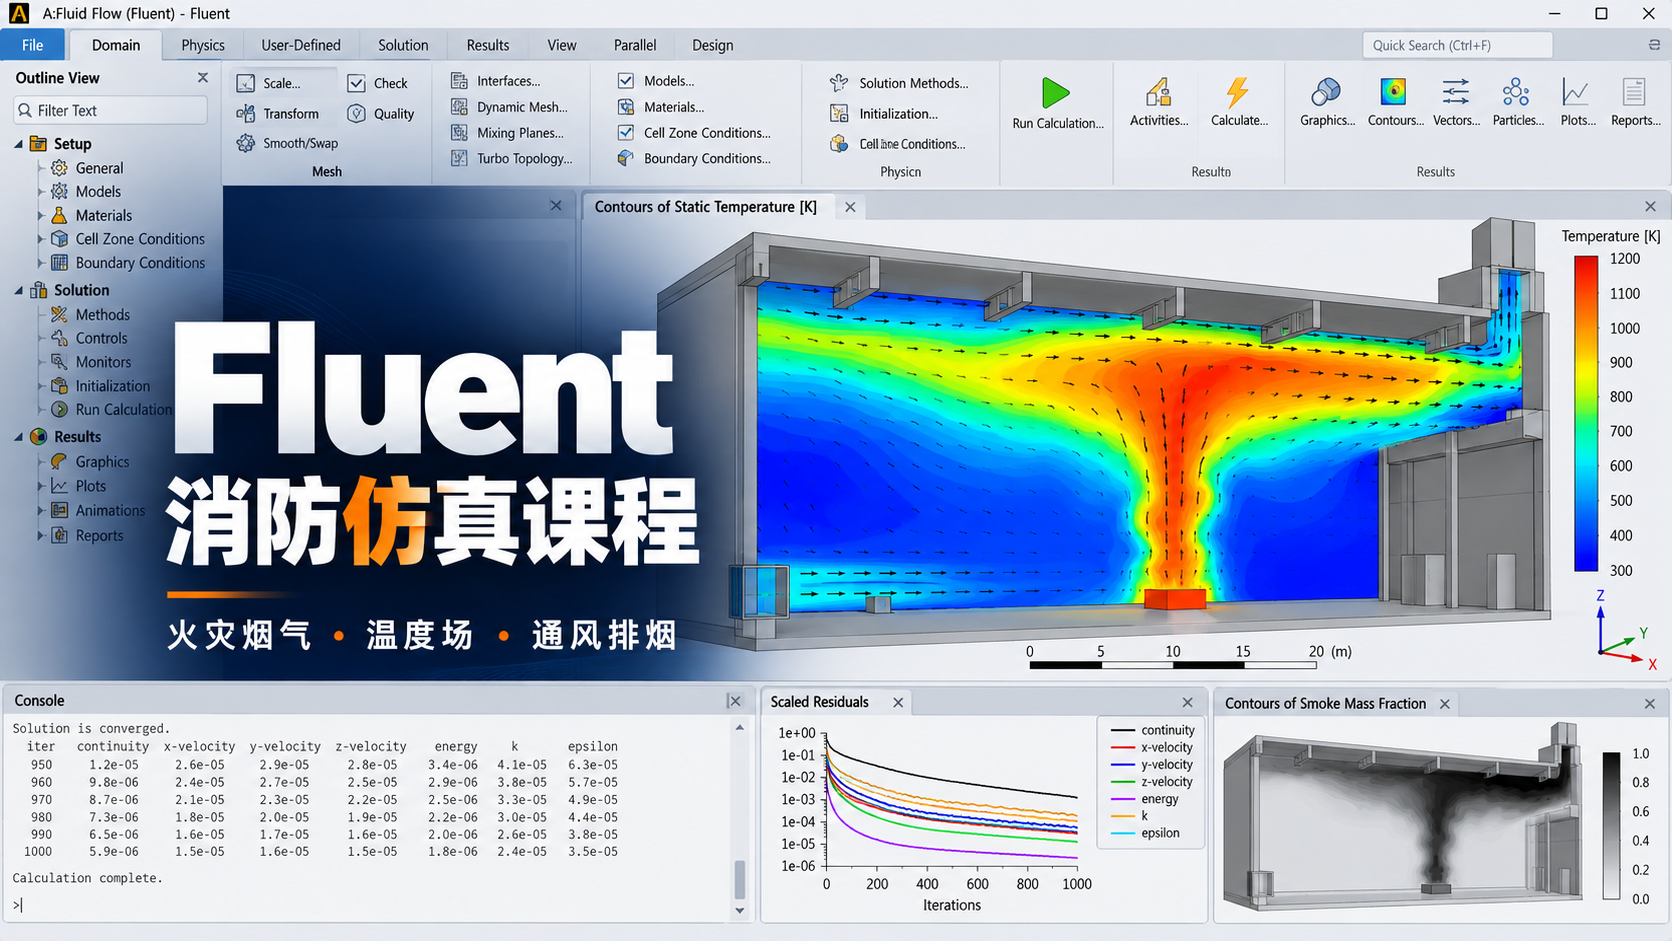1672x941 pixels.
Task: Collapse the Results tree node
Action: click(19, 437)
